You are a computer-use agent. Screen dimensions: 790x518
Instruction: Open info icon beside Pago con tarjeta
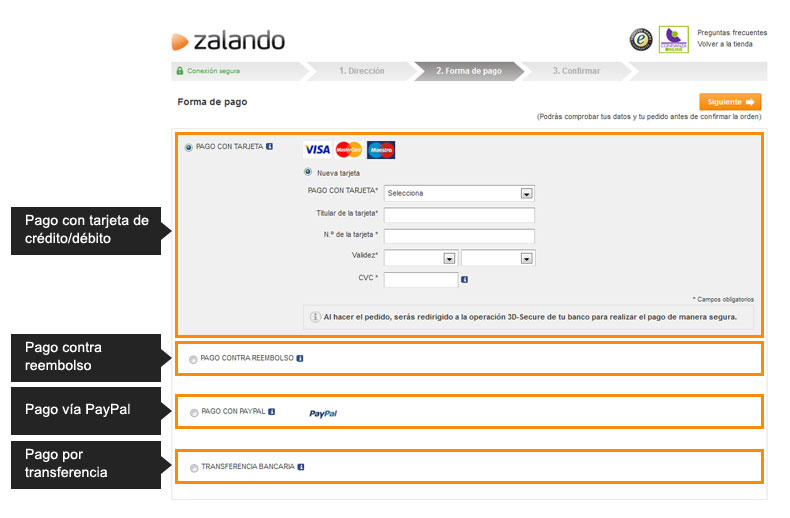click(270, 147)
